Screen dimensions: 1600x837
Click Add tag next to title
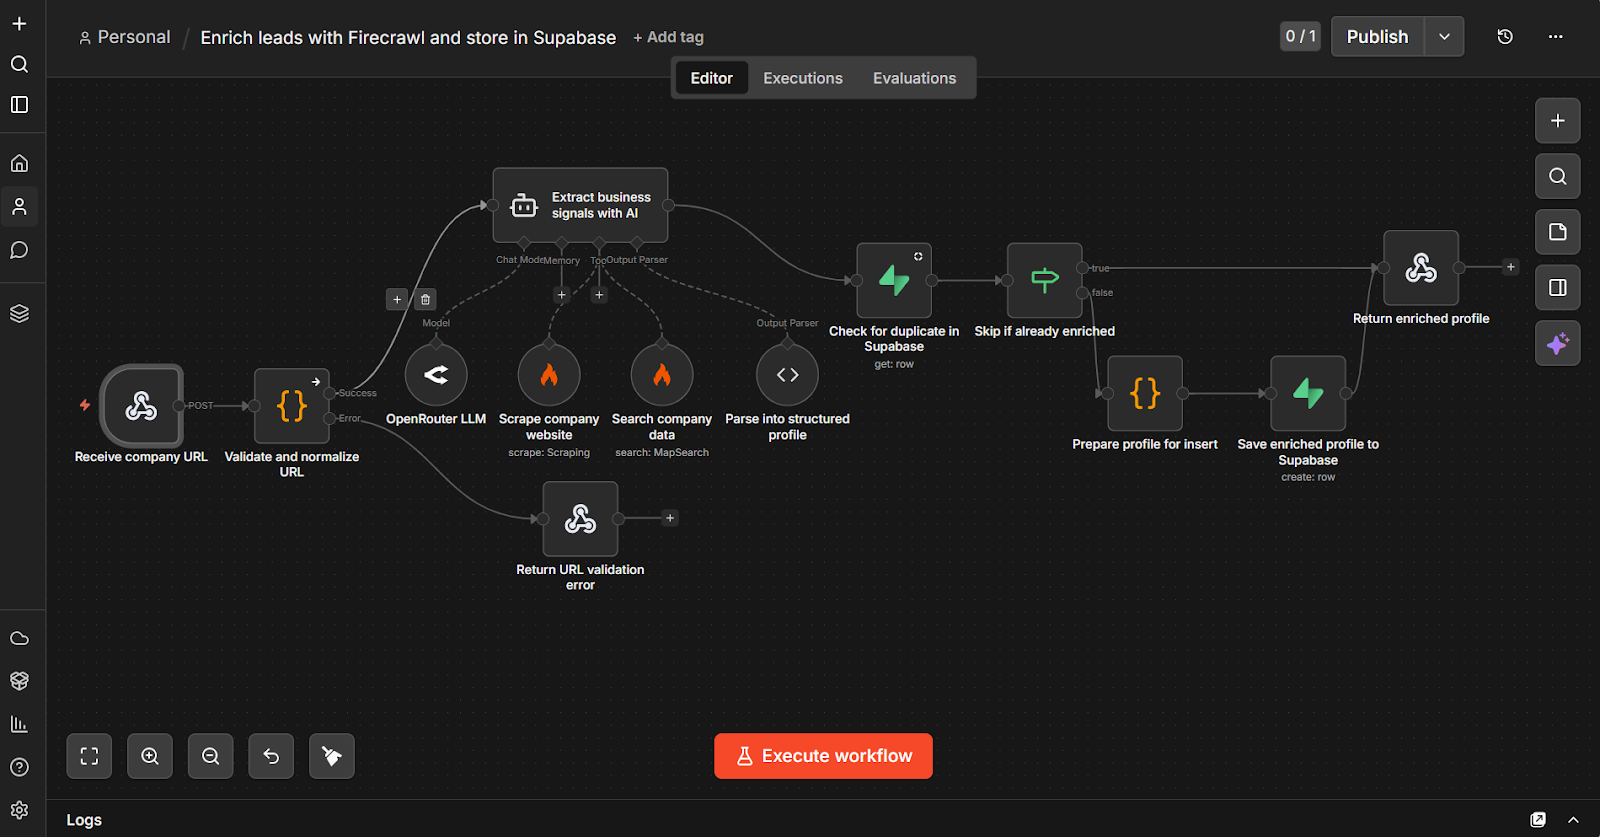pyautogui.click(x=668, y=37)
